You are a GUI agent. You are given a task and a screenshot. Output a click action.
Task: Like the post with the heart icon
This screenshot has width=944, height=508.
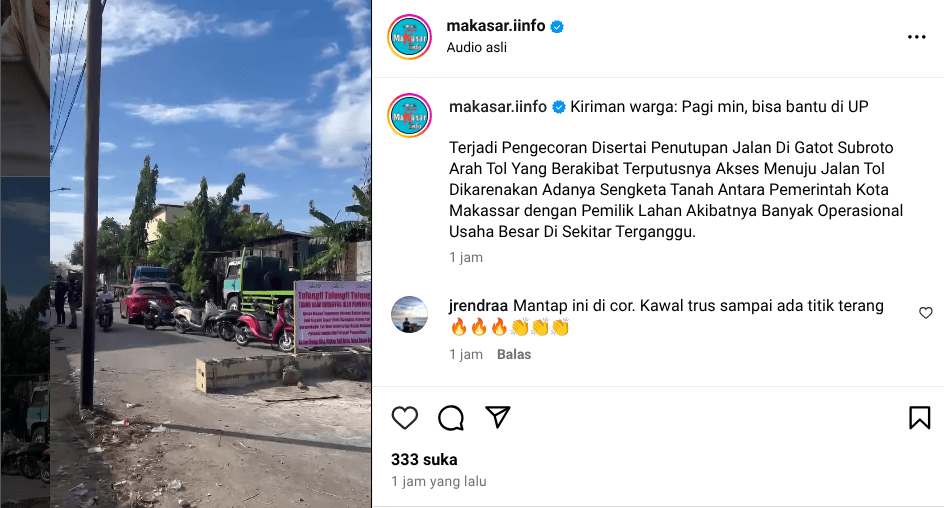tap(405, 418)
